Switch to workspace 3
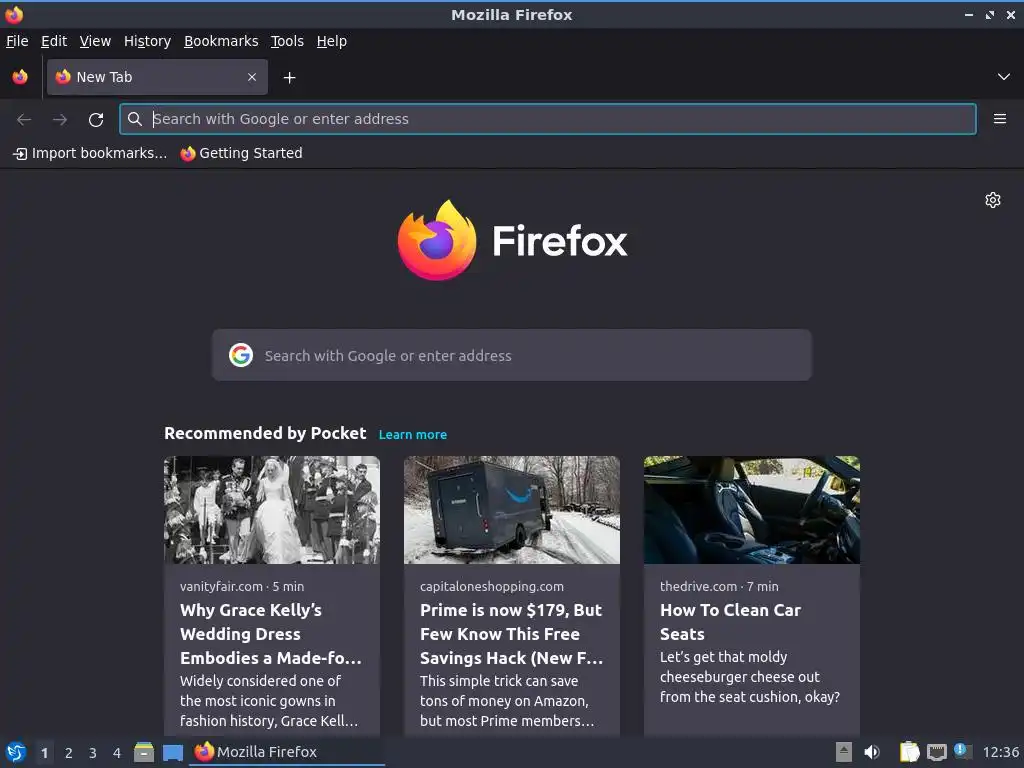Screen dimensions: 1024x768 (x=93, y=753)
